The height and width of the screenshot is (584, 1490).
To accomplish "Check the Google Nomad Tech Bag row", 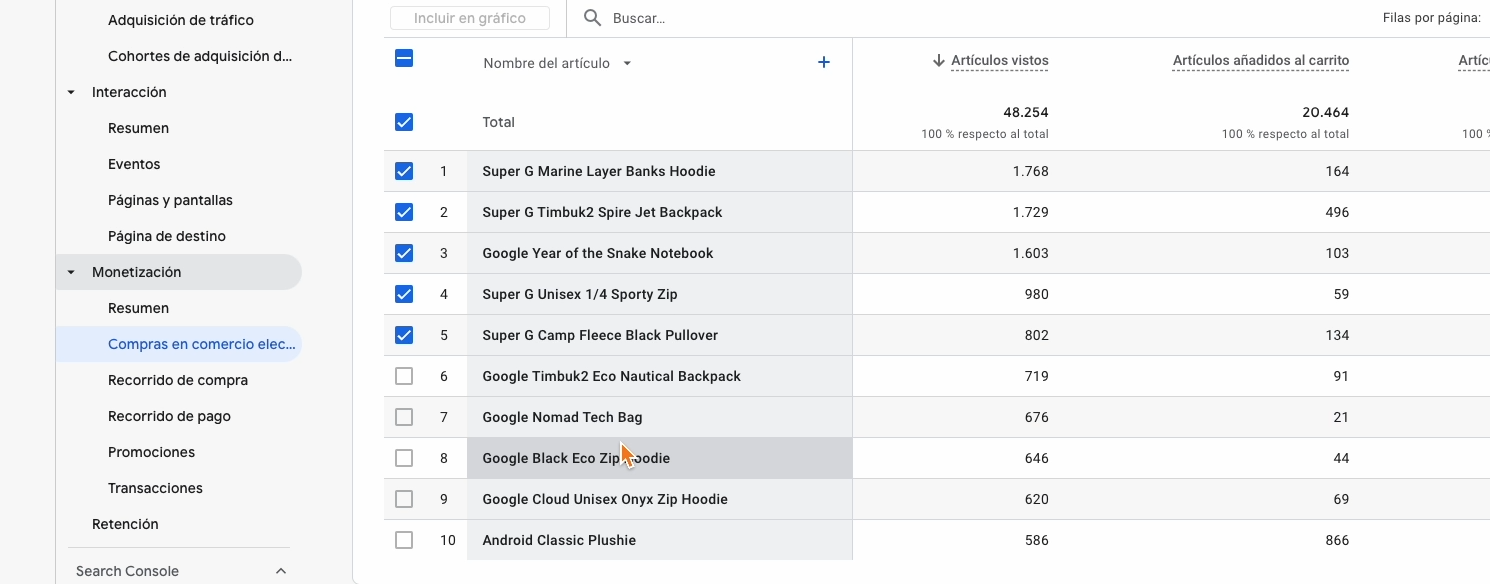I will (x=404, y=417).
